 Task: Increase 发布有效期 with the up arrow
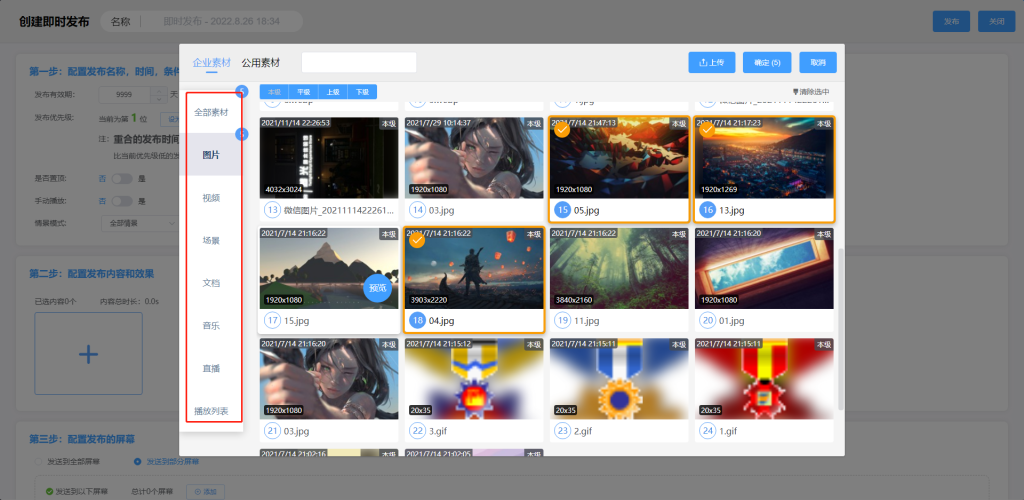159,90
